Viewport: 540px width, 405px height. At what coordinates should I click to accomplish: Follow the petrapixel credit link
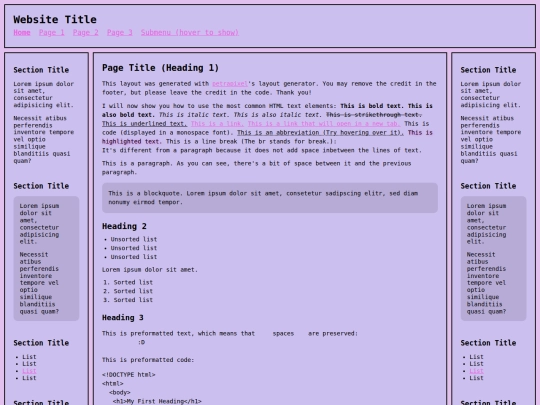[x=230, y=84]
